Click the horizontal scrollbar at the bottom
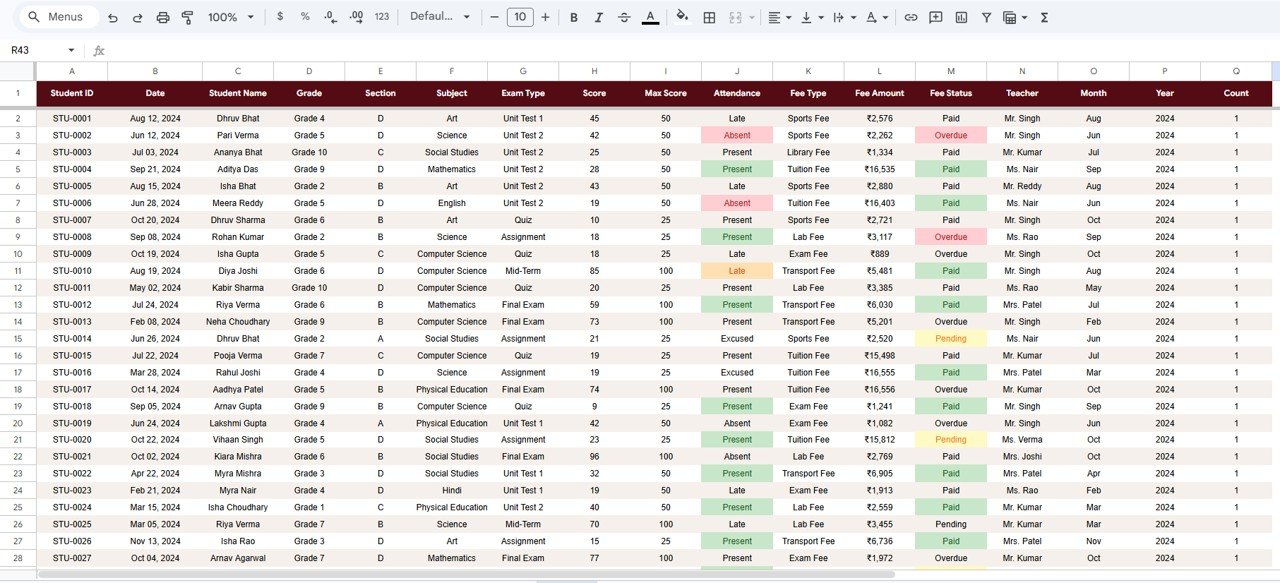 (x=466, y=575)
